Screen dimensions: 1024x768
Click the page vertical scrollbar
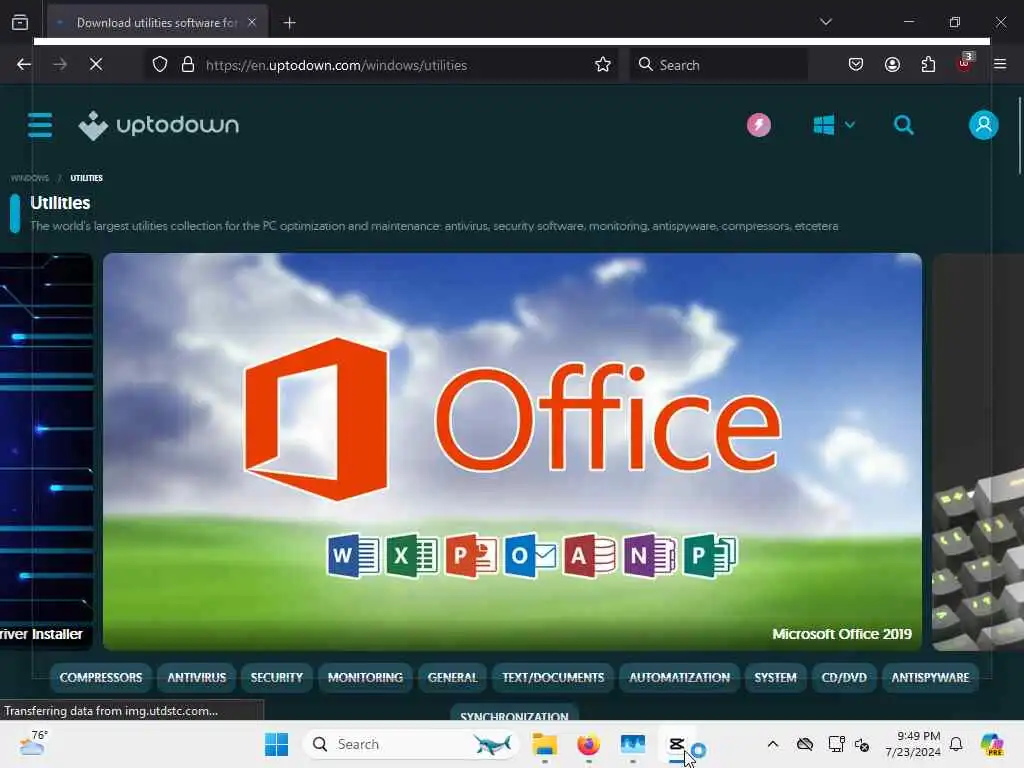point(1019,136)
